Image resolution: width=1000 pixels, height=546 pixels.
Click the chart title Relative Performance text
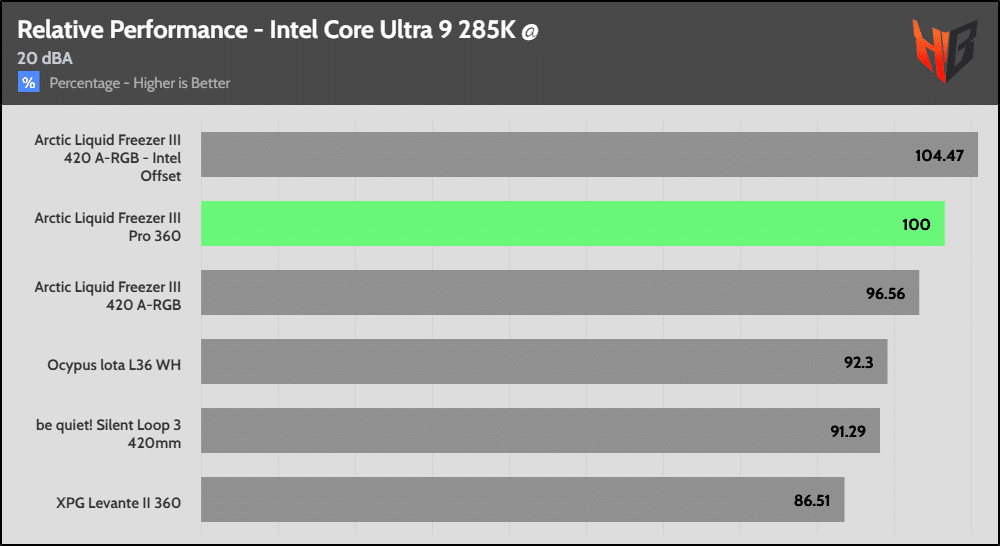pos(265,30)
